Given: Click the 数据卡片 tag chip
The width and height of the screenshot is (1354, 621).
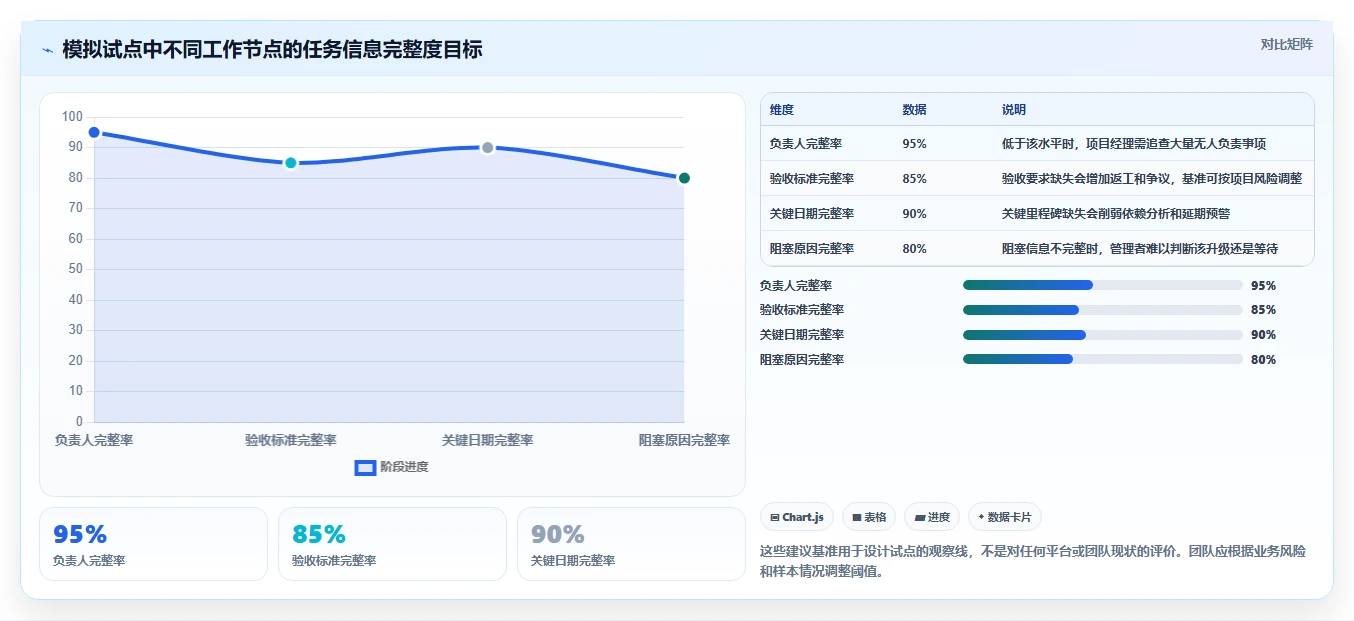Looking at the screenshot, I should 1005,517.
